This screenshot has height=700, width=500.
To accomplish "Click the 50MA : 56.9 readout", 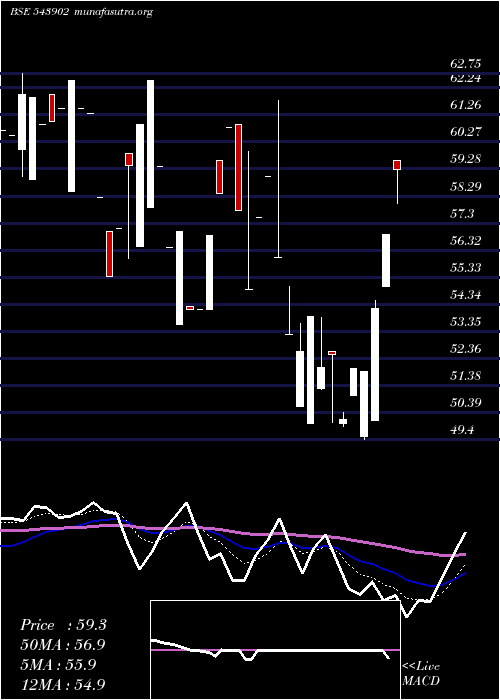I will [x=63, y=645].
